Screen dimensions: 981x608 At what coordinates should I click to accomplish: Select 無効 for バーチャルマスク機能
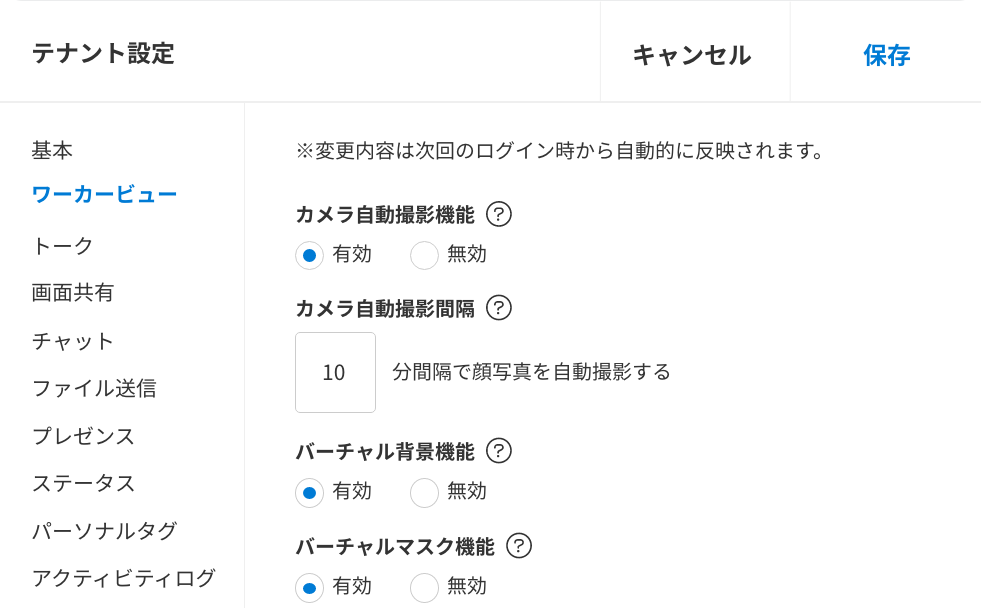coord(425,587)
